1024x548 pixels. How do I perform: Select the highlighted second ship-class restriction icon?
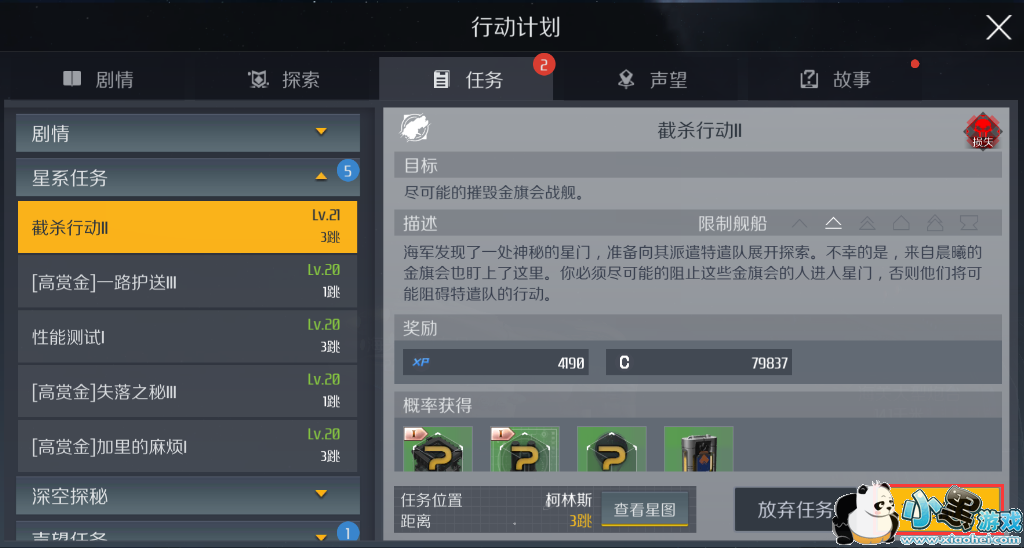click(833, 223)
